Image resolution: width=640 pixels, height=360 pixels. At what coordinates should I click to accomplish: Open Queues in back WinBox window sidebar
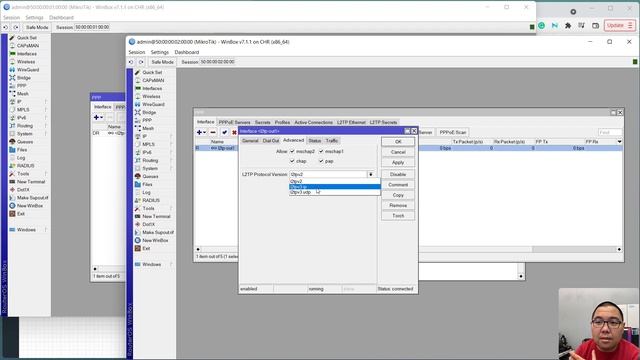click(24, 142)
